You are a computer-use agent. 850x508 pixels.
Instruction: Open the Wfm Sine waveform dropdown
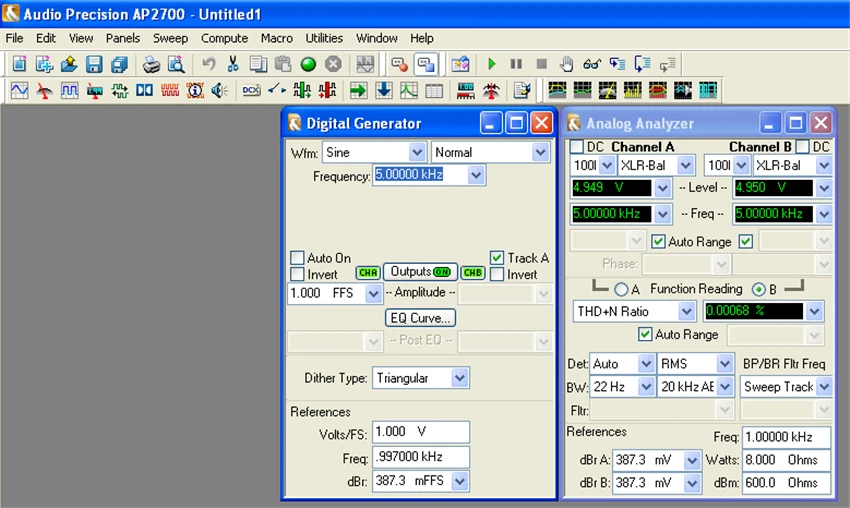point(417,153)
